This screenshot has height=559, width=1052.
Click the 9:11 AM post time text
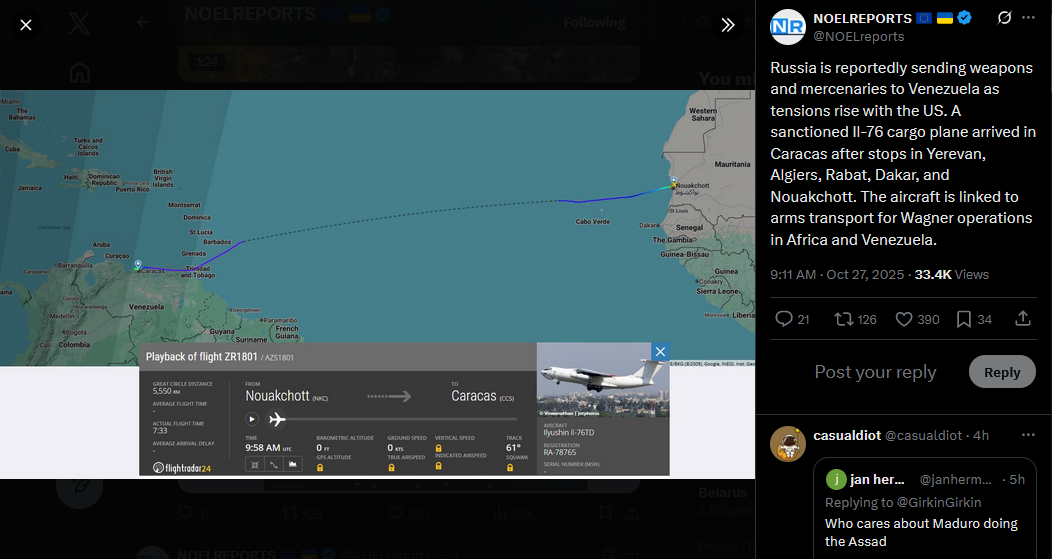(x=793, y=274)
